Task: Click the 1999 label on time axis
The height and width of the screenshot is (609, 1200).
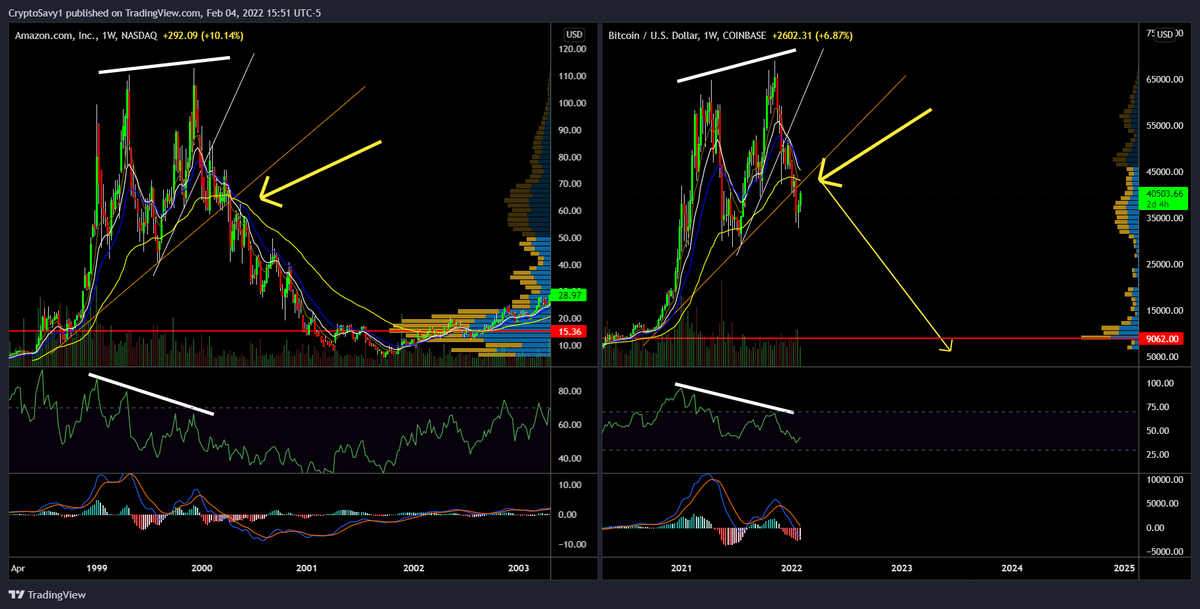Action: [97, 568]
